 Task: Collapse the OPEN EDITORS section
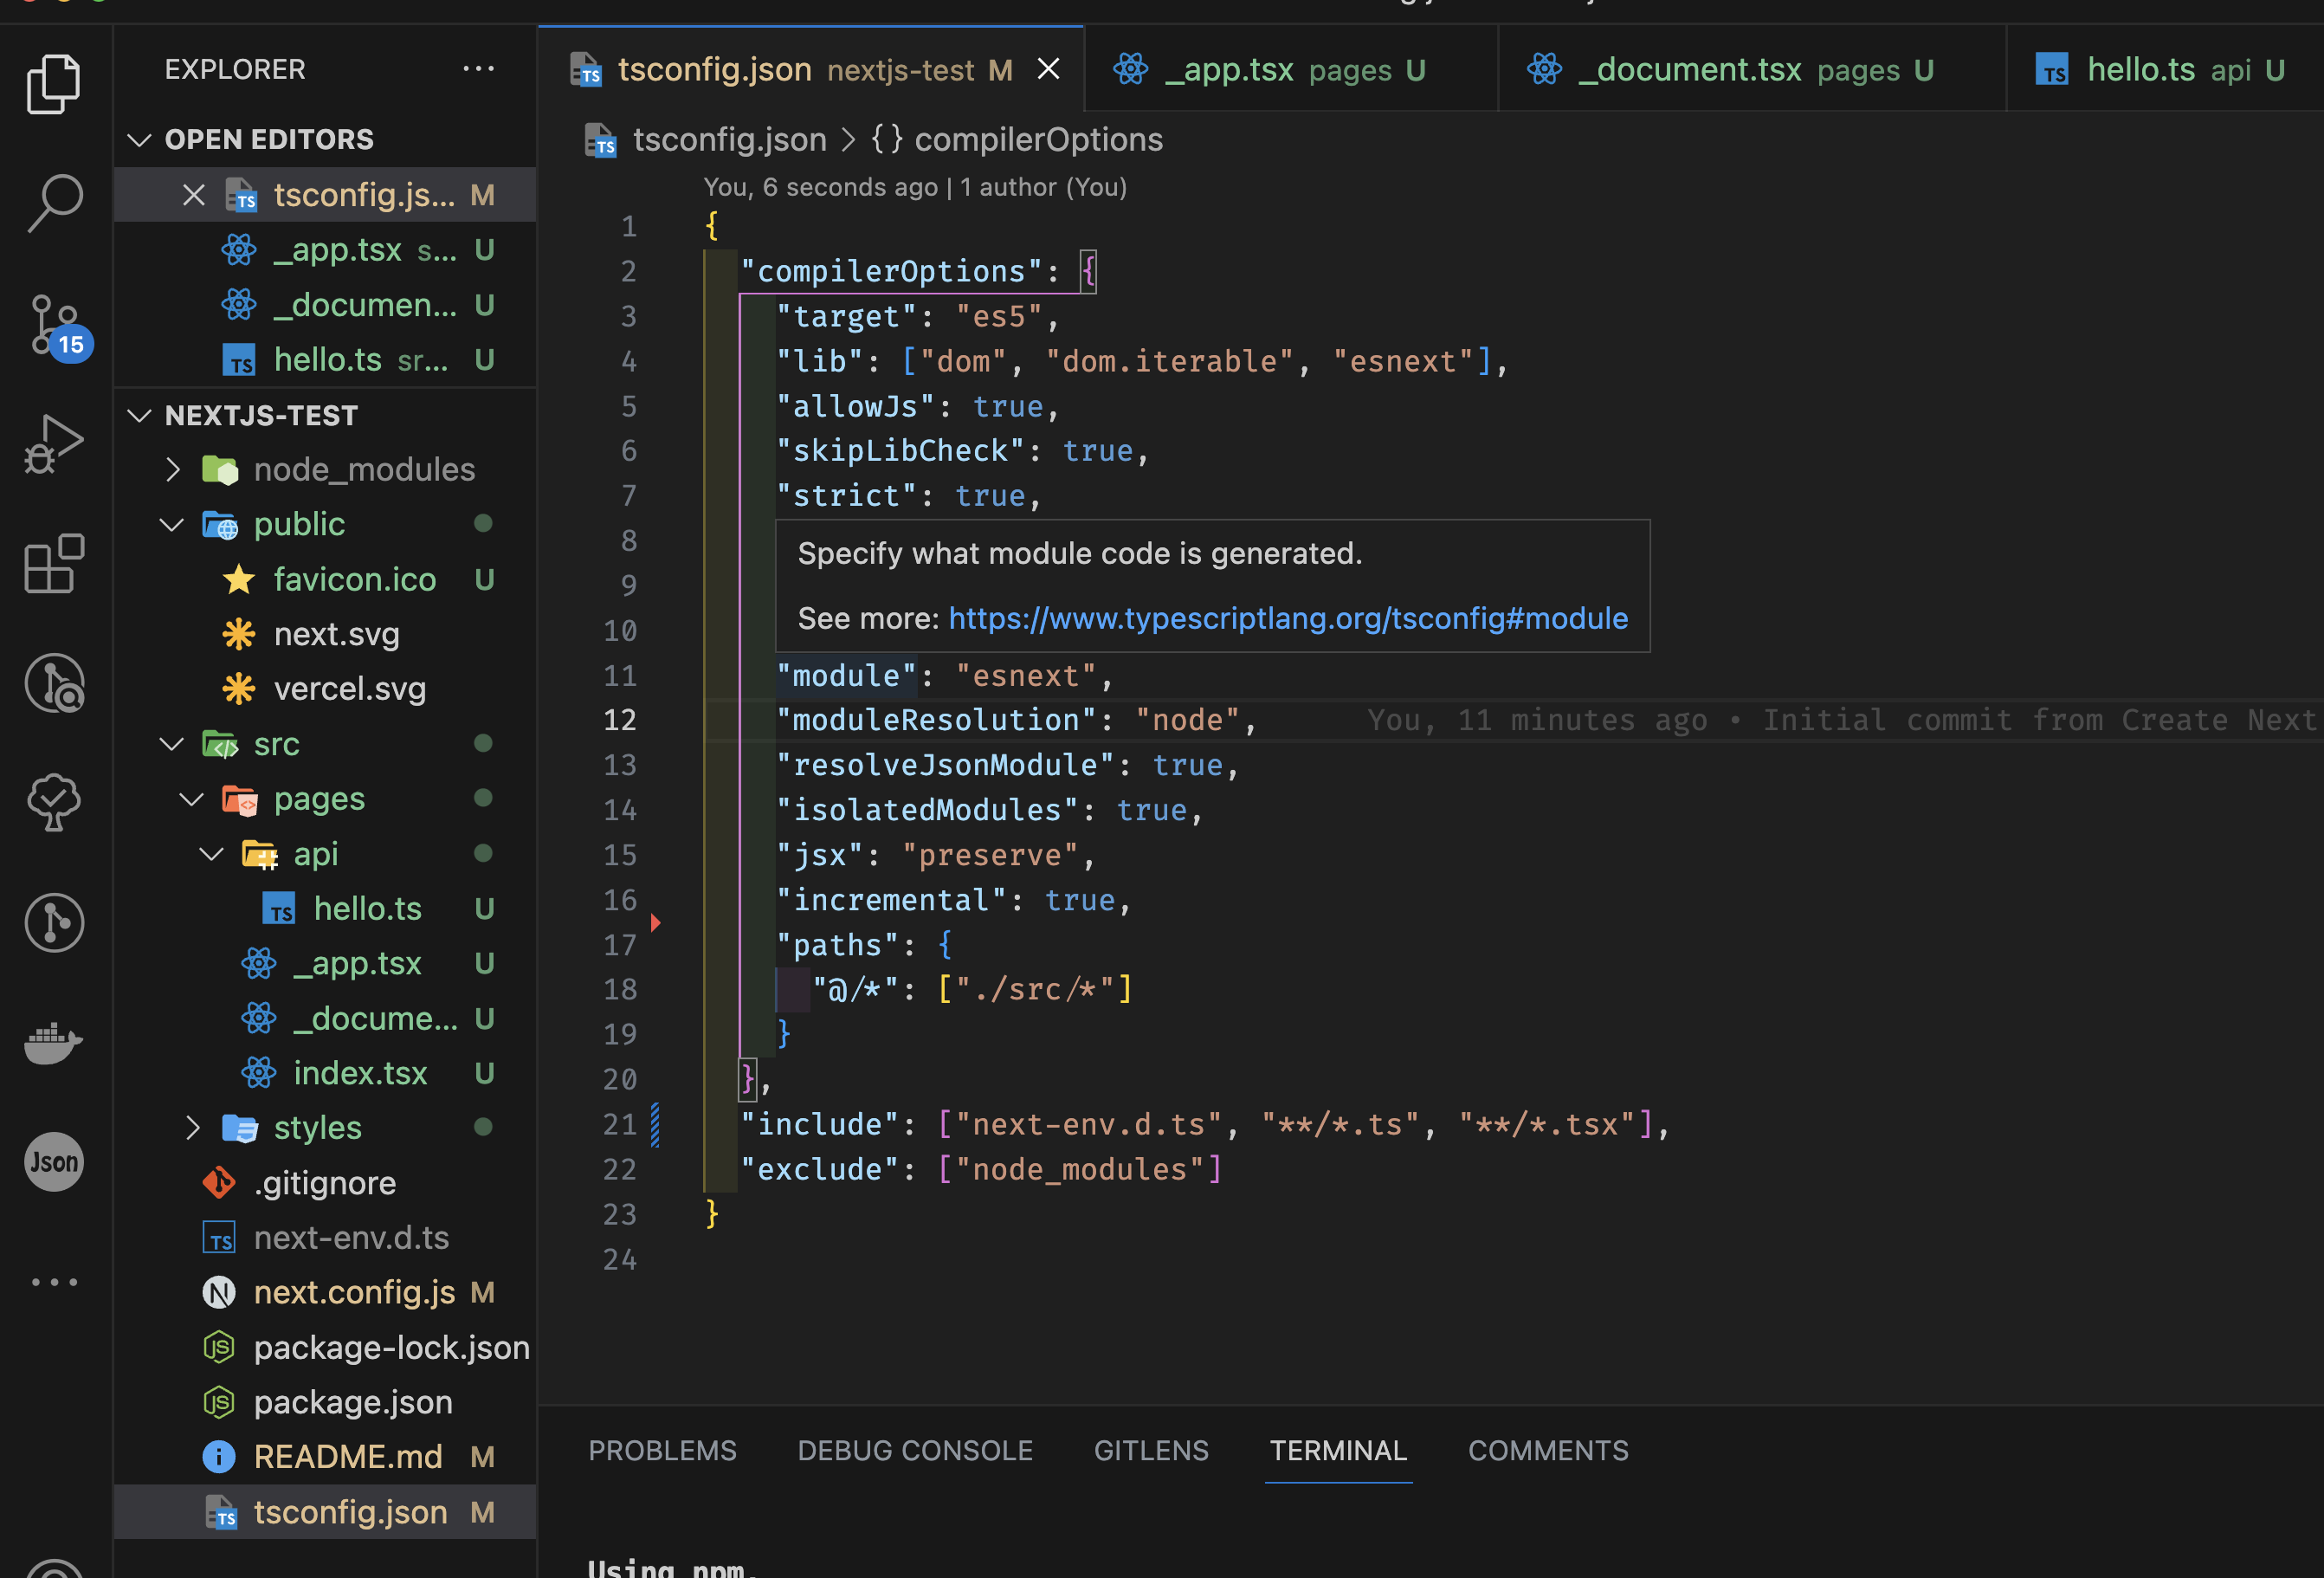pos(140,139)
